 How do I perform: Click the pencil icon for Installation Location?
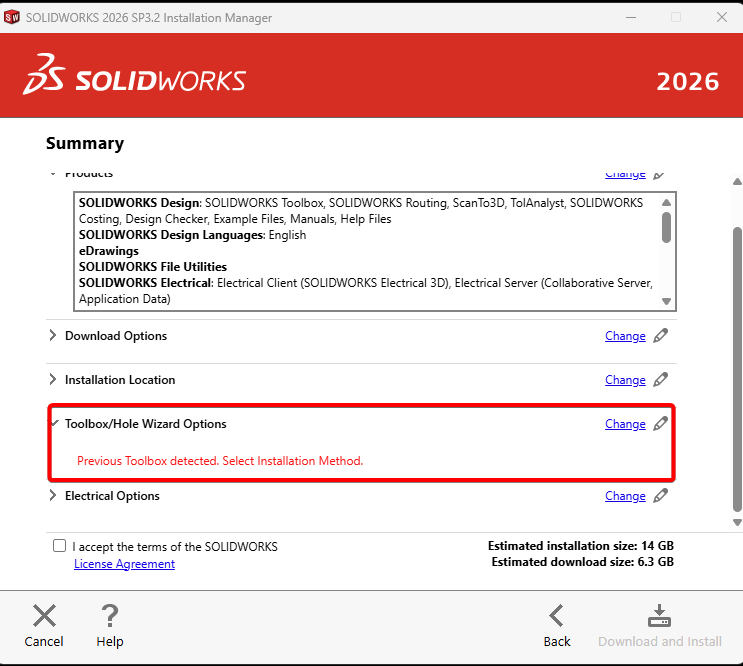coord(661,380)
